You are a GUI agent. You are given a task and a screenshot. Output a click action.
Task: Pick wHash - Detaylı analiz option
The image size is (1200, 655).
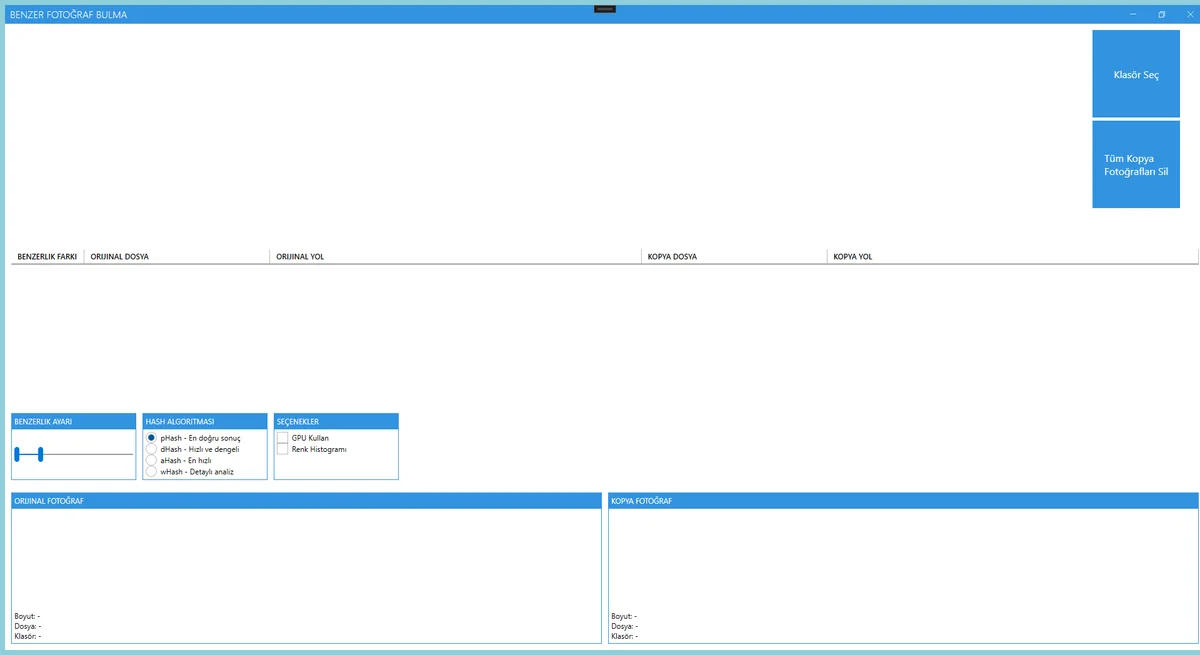(x=152, y=471)
